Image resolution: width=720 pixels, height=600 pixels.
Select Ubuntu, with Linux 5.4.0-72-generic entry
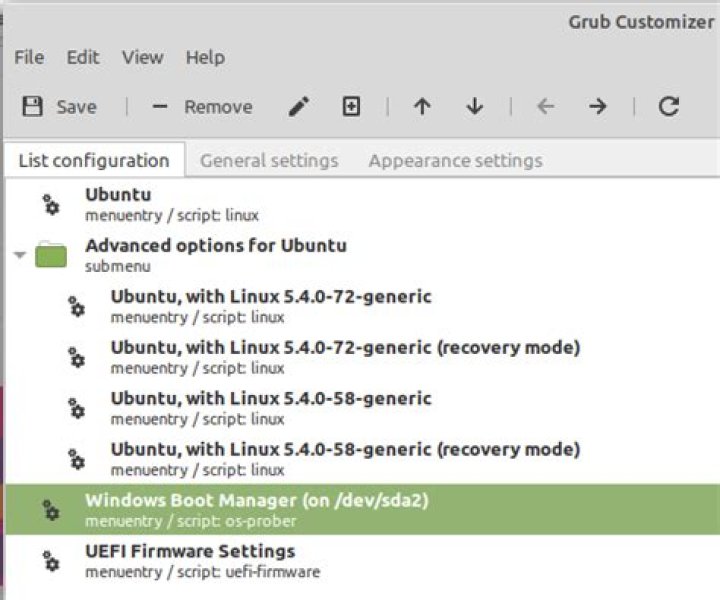(x=271, y=297)
